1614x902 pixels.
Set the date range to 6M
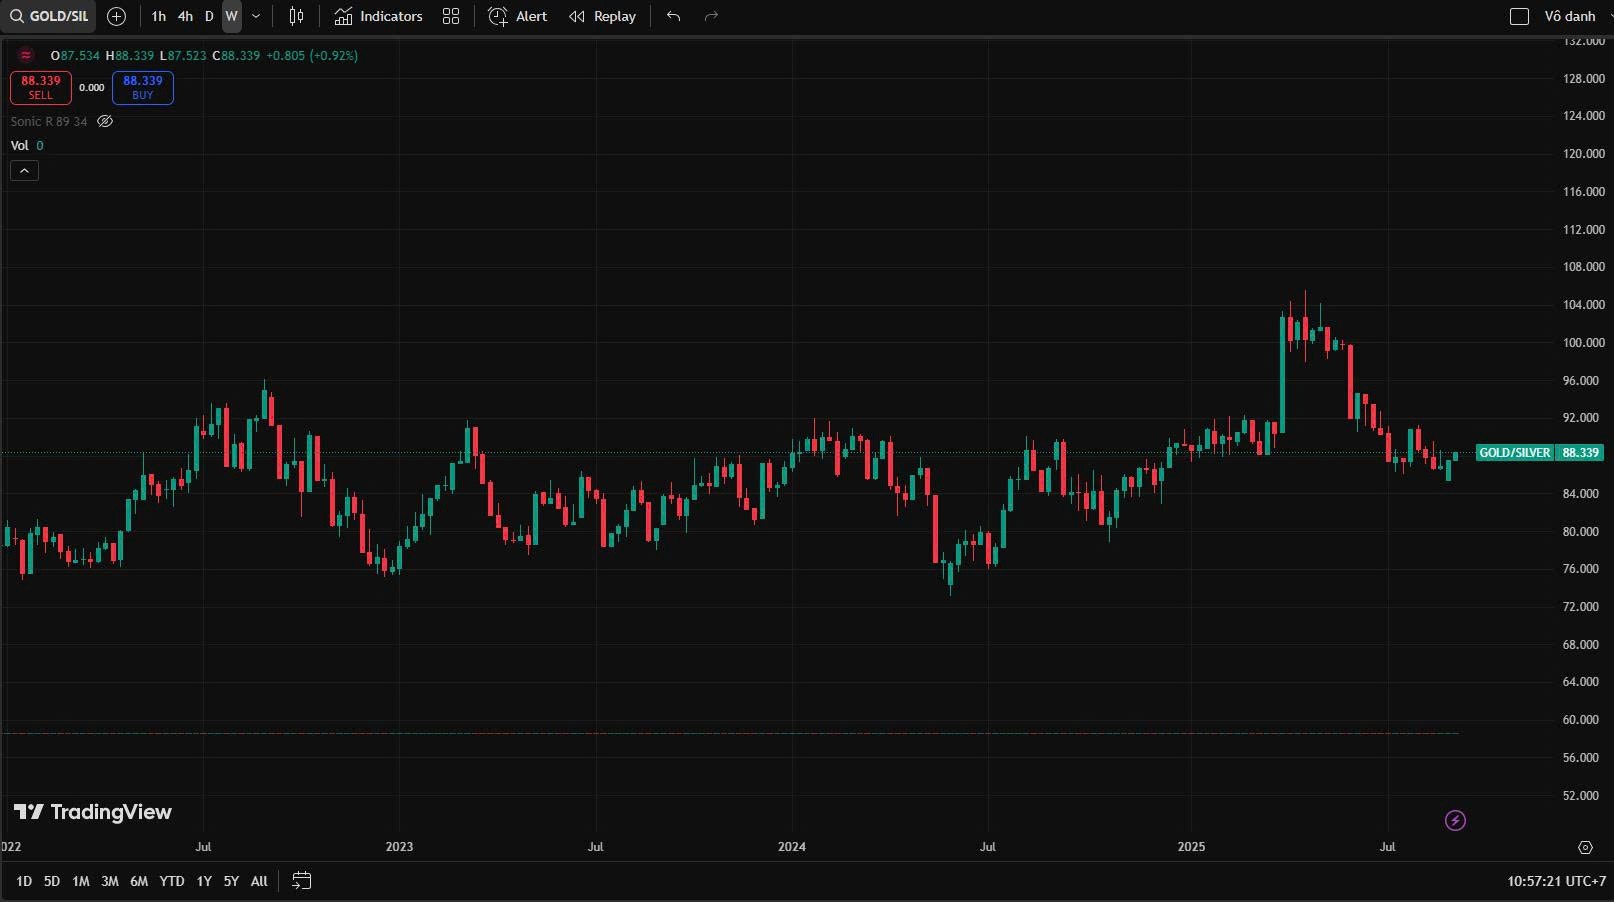click(139, 881)
